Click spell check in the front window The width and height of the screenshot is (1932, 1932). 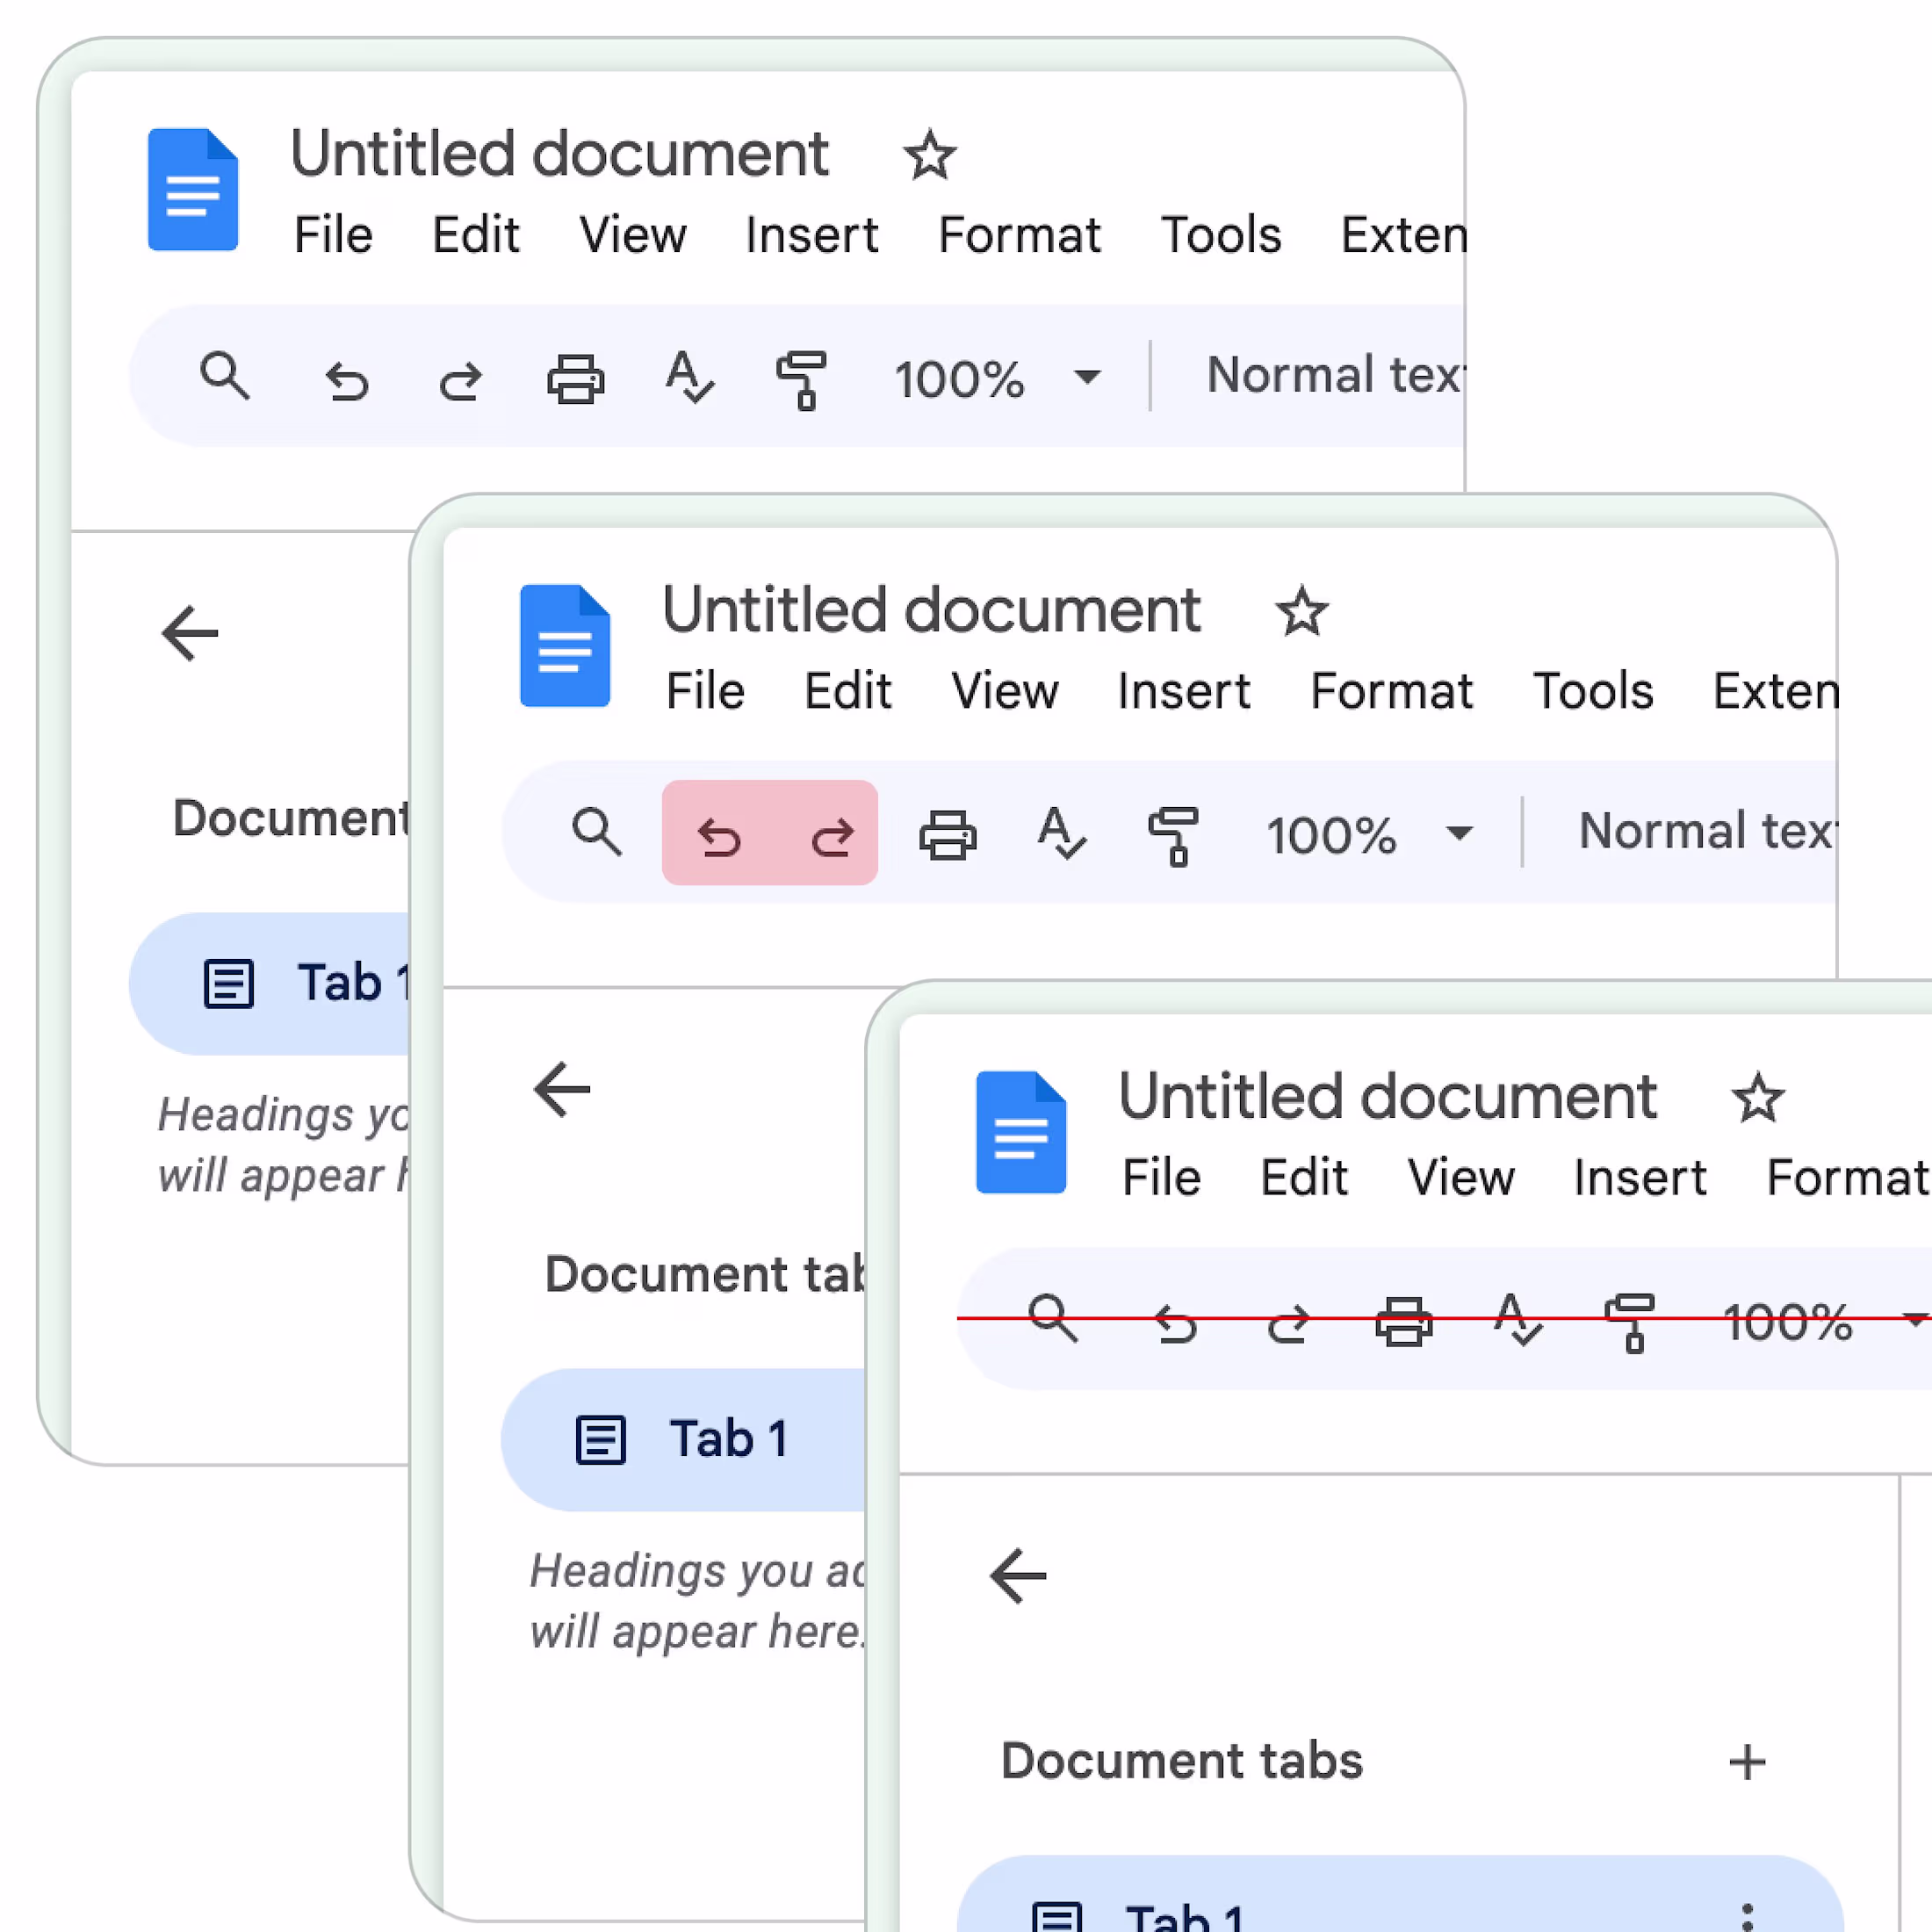click(1518, 1320)
